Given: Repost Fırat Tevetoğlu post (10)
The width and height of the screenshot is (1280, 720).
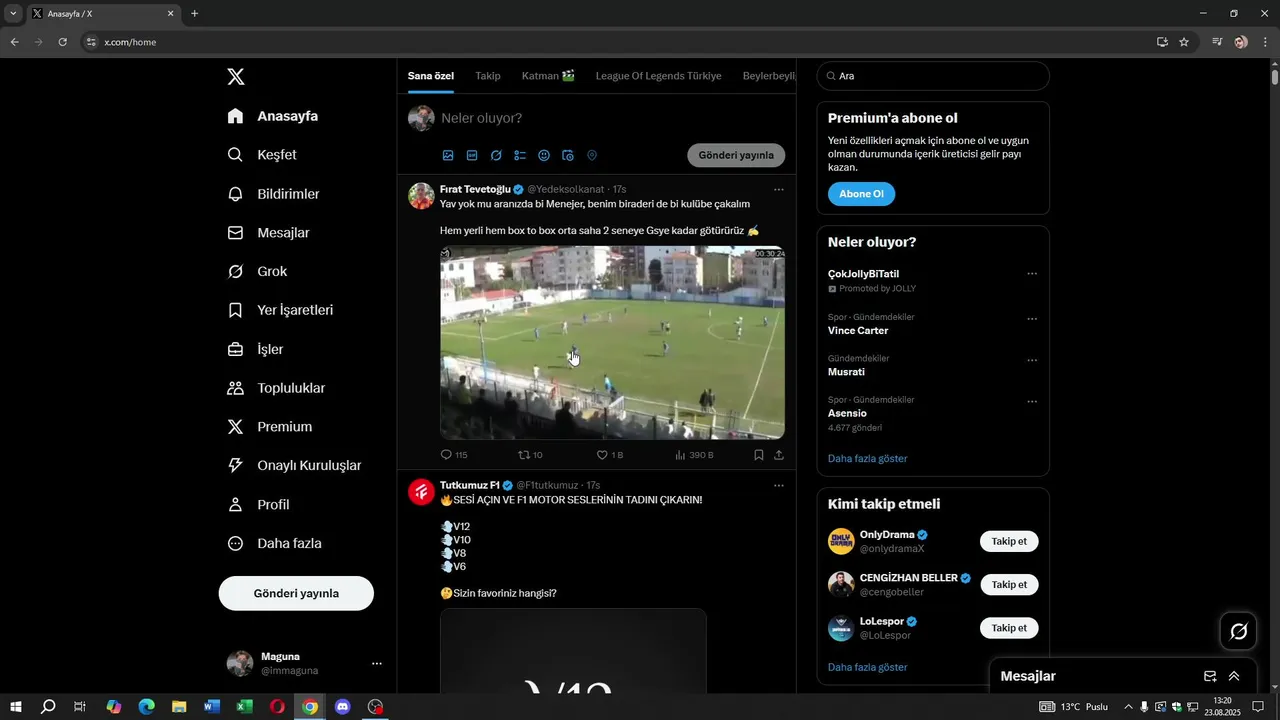Looking at the screenshot, I should 530,455.
